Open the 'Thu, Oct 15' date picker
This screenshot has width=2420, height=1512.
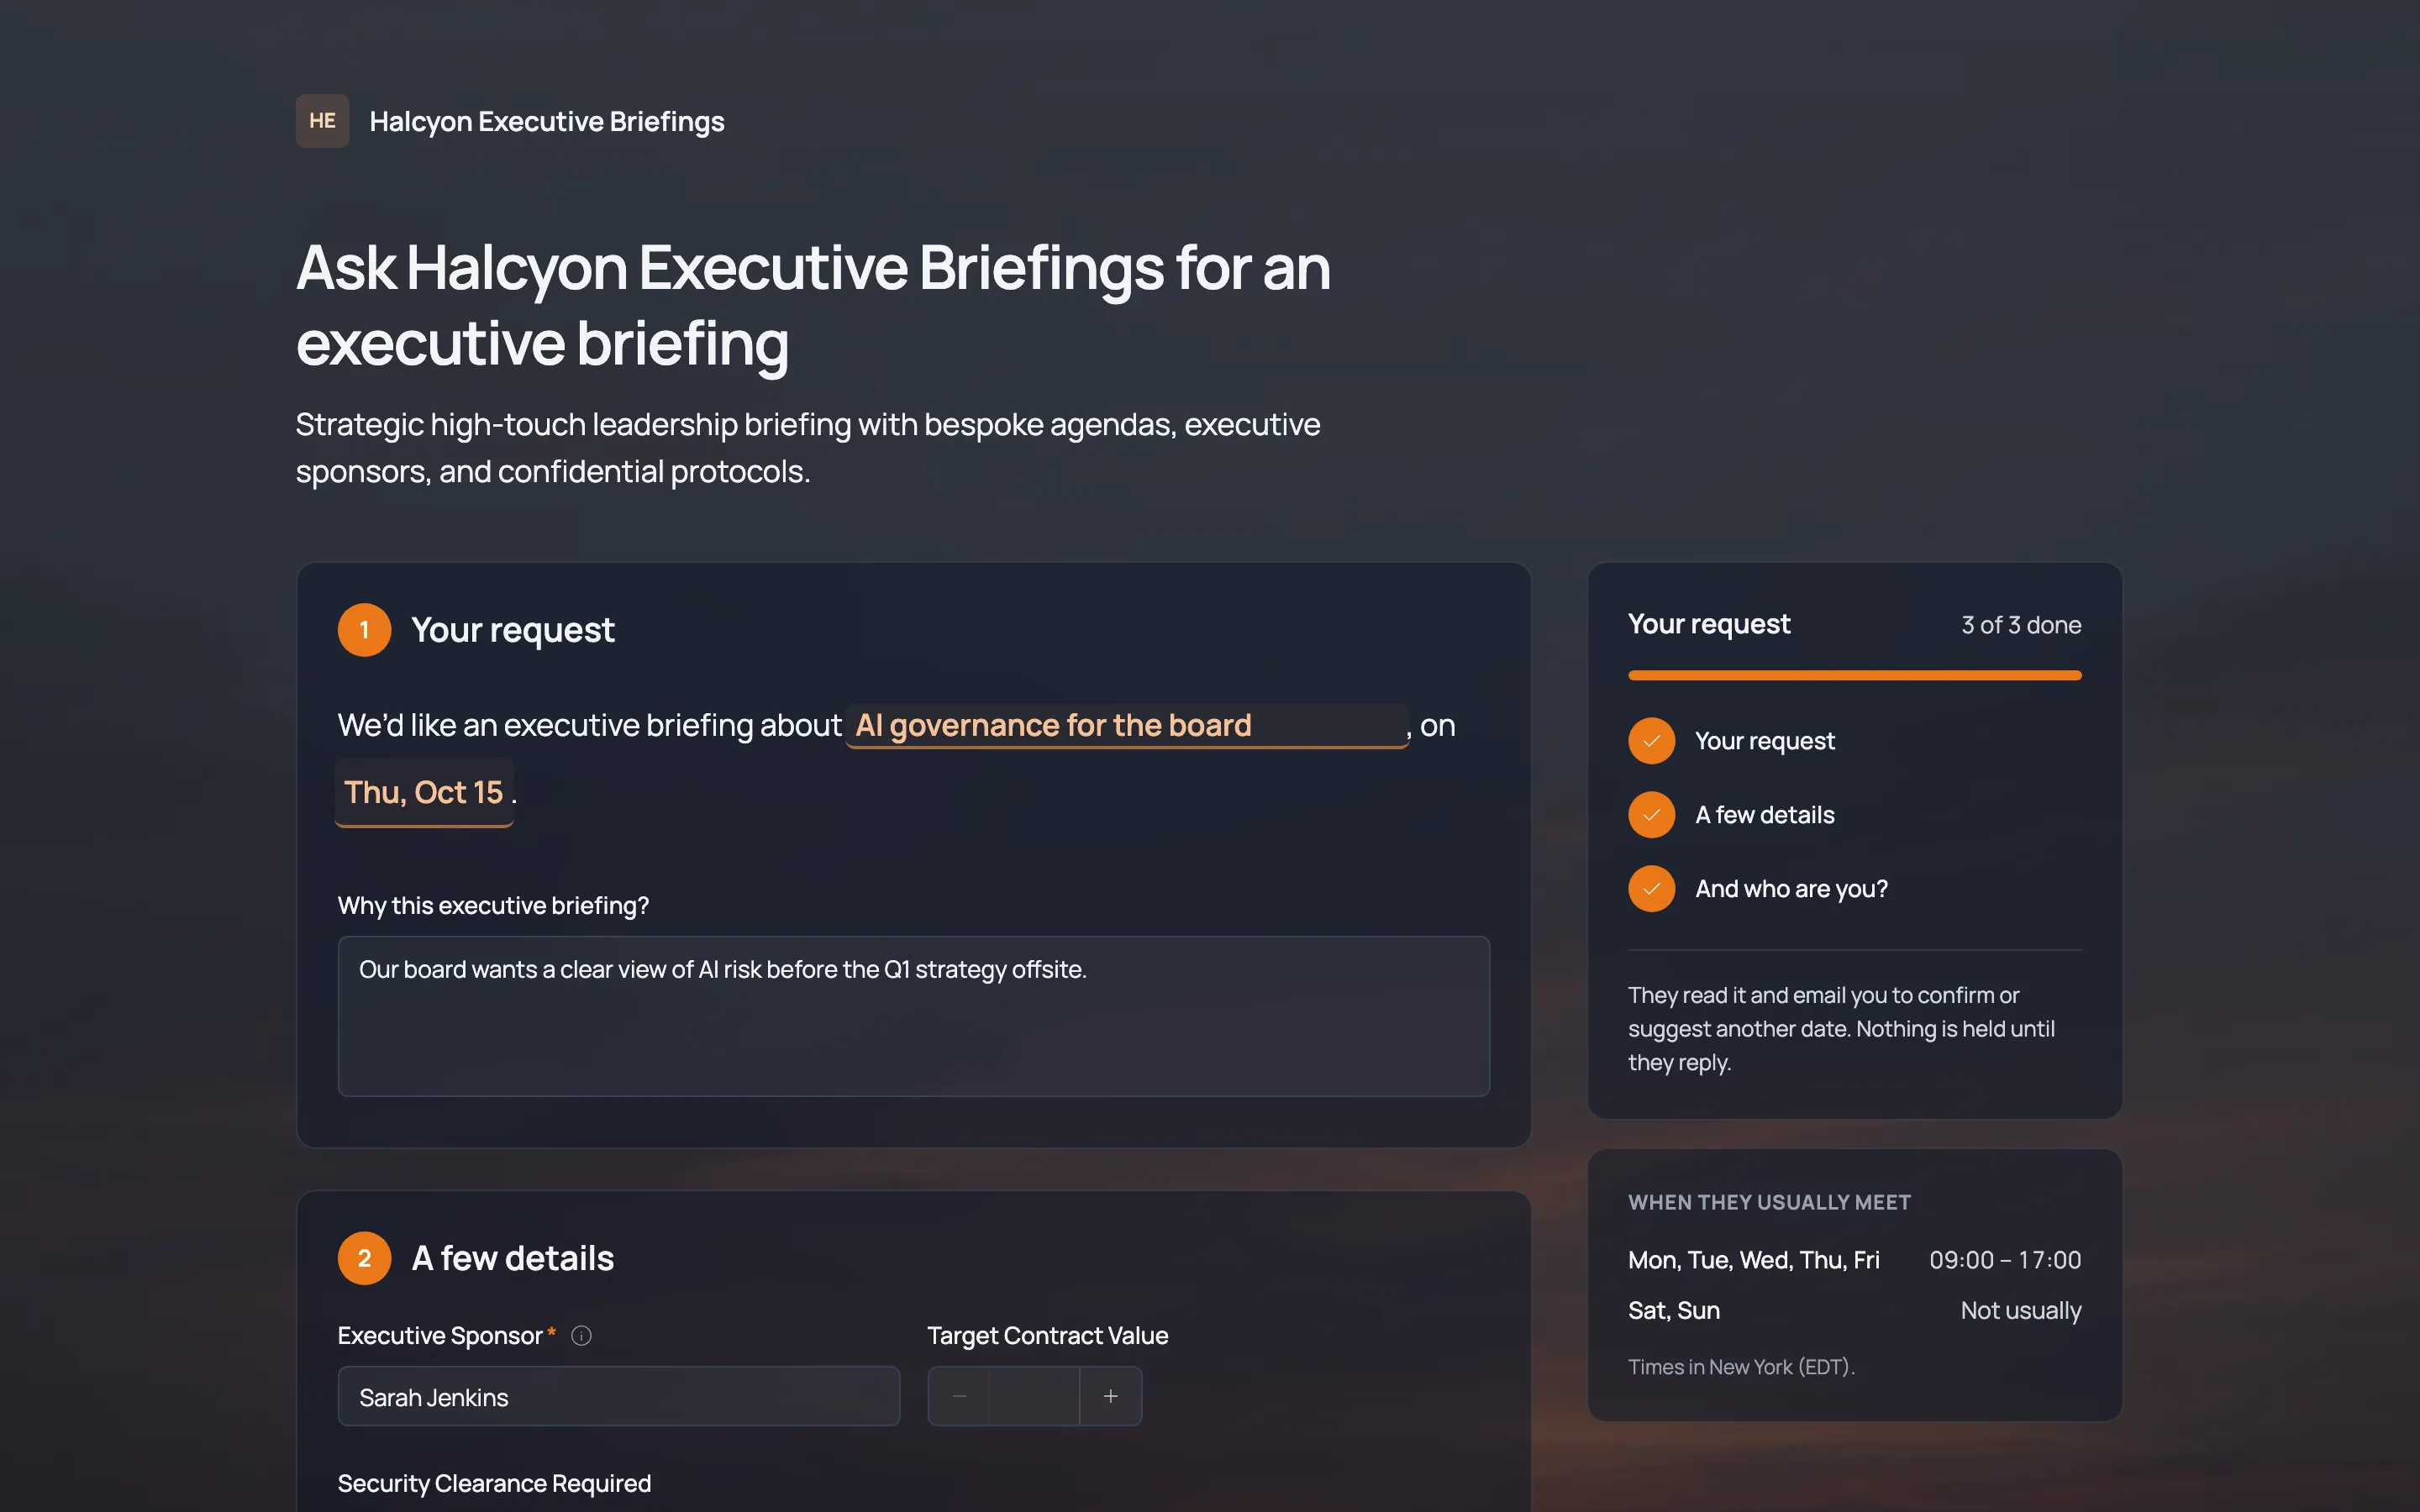[424, 792]
